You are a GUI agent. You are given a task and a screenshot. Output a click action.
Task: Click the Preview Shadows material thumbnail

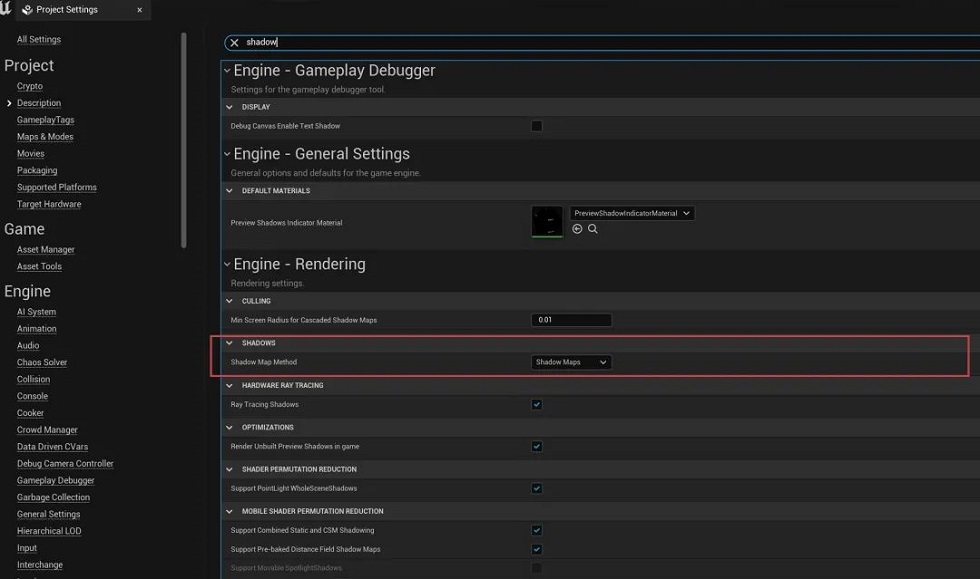(x=547, y=222)
